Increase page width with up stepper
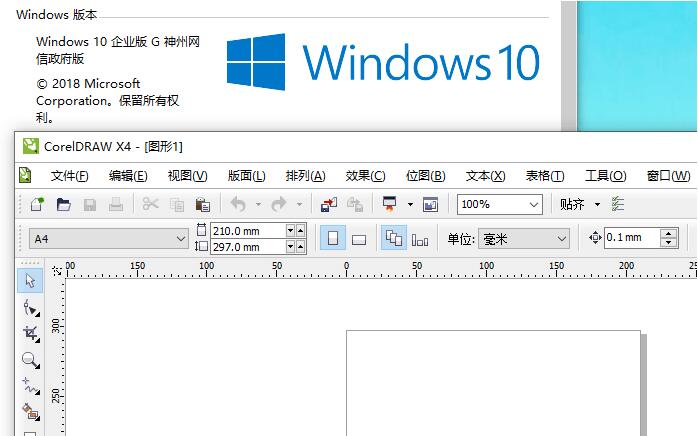This screenshot has height=436, width=698. 300,231
